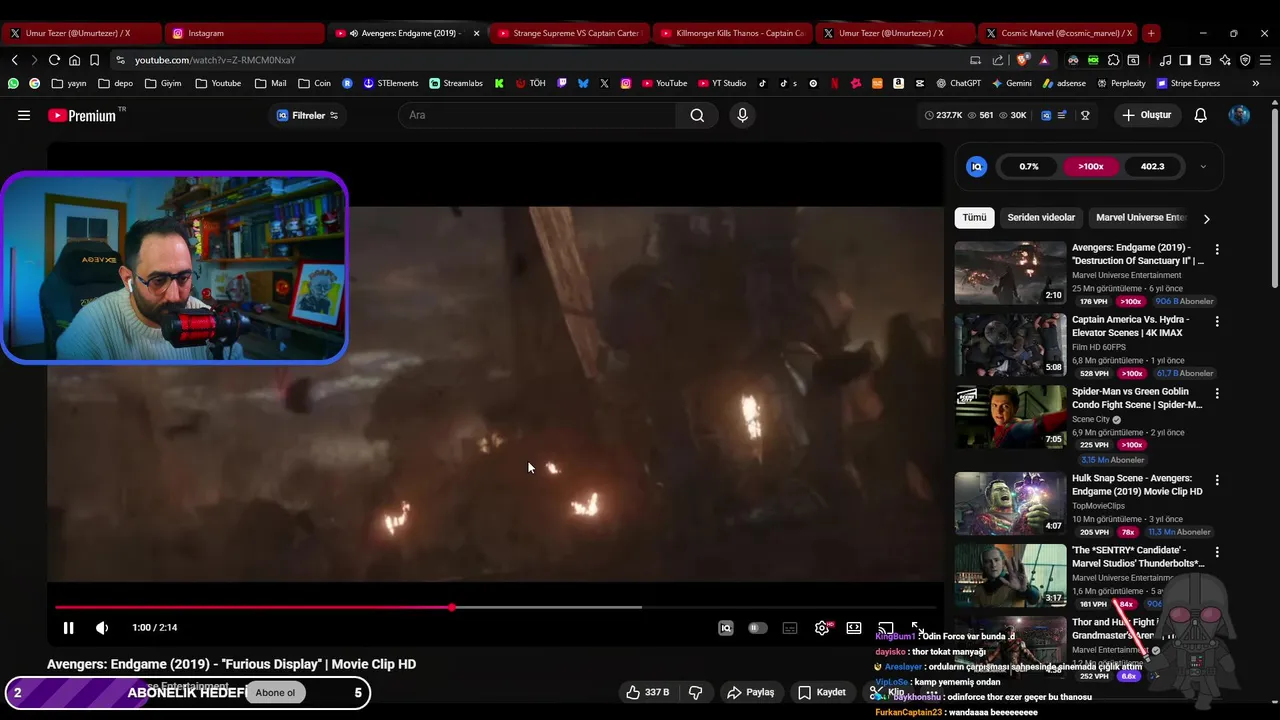This screenshot has height=720, width=1280.
Task: Open the account avatar menu
Action: pos(1239,115)
